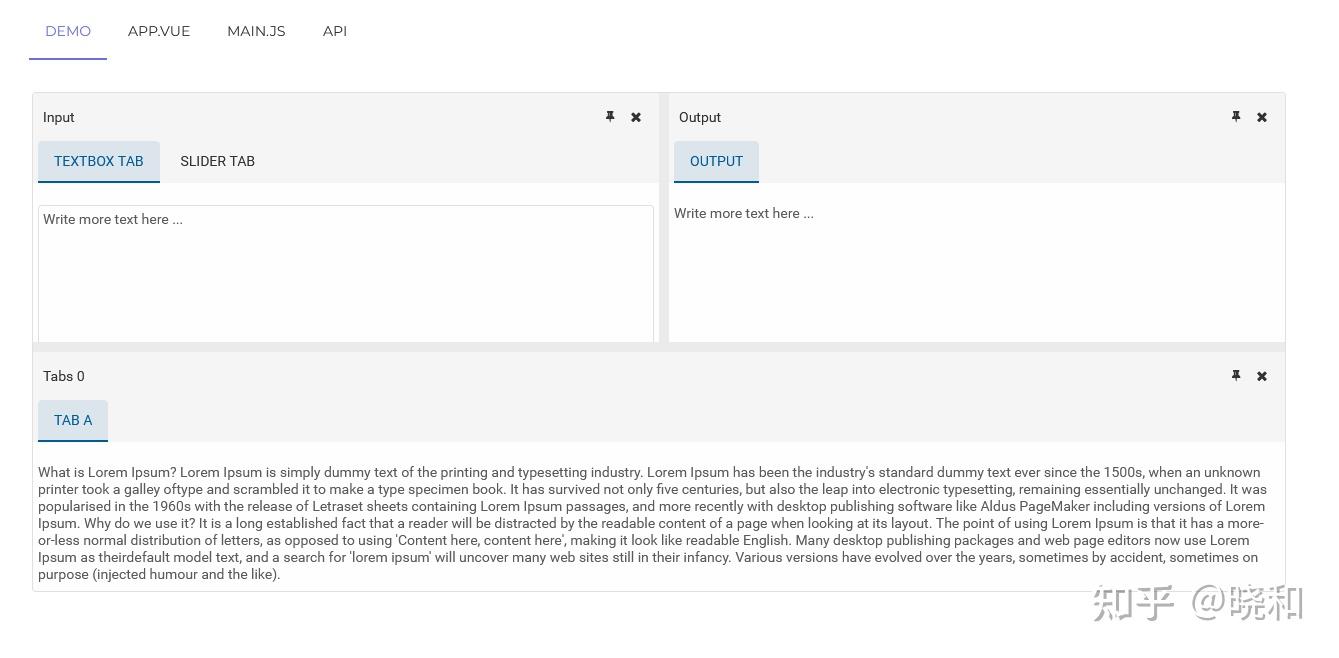This screenshot has height=658, width=1339.
Task: Pin the Tabs 0 panel
Action: (x=1236, y=376)
